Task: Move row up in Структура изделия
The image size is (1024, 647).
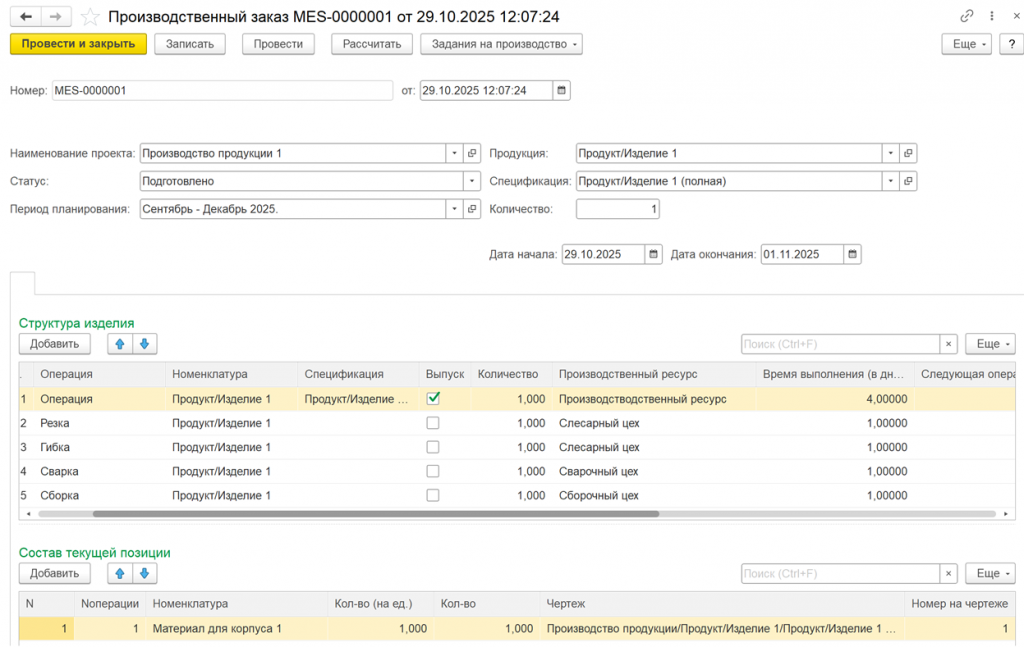Action: pos(121,344)
